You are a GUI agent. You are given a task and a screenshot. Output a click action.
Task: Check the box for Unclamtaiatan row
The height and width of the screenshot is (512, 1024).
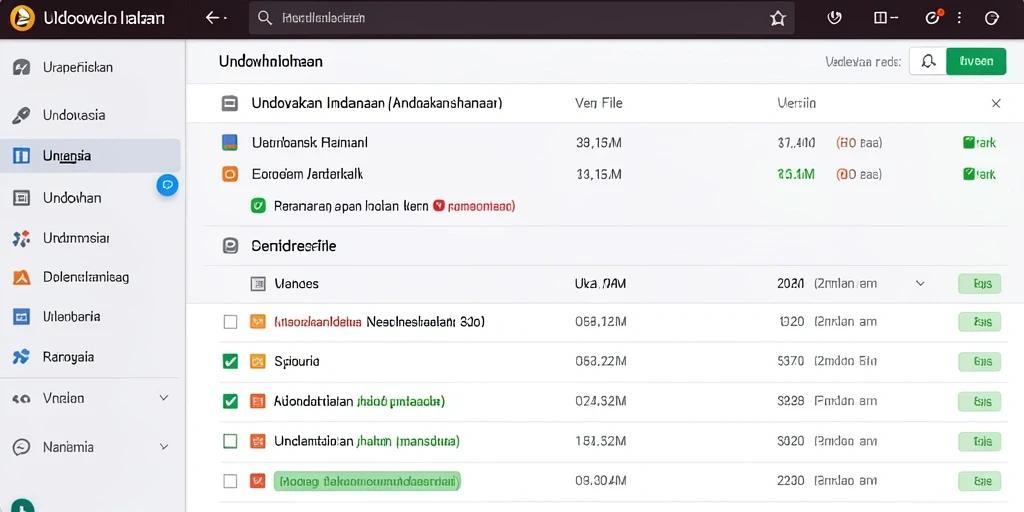coord(230,441)
